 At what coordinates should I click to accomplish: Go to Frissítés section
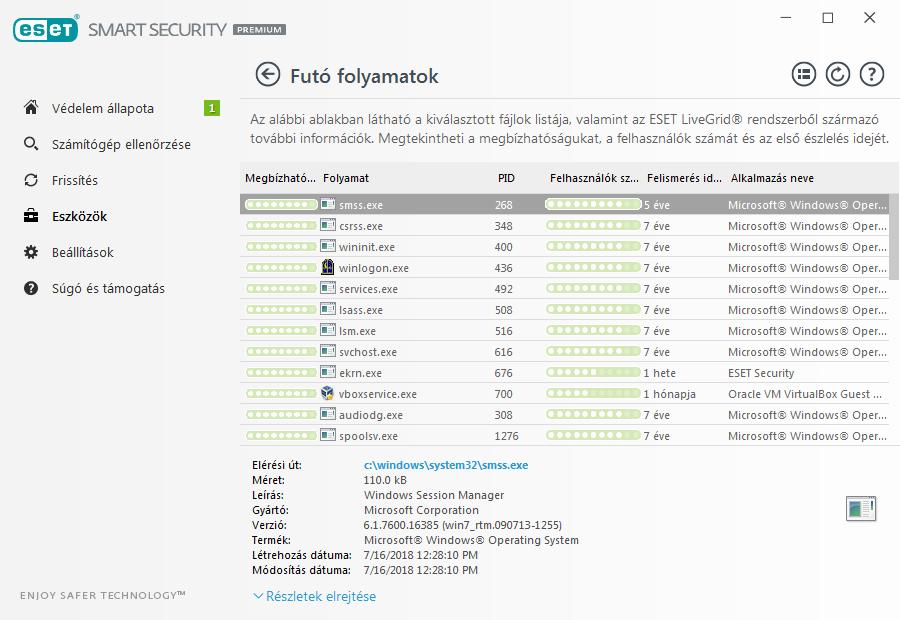75,181
